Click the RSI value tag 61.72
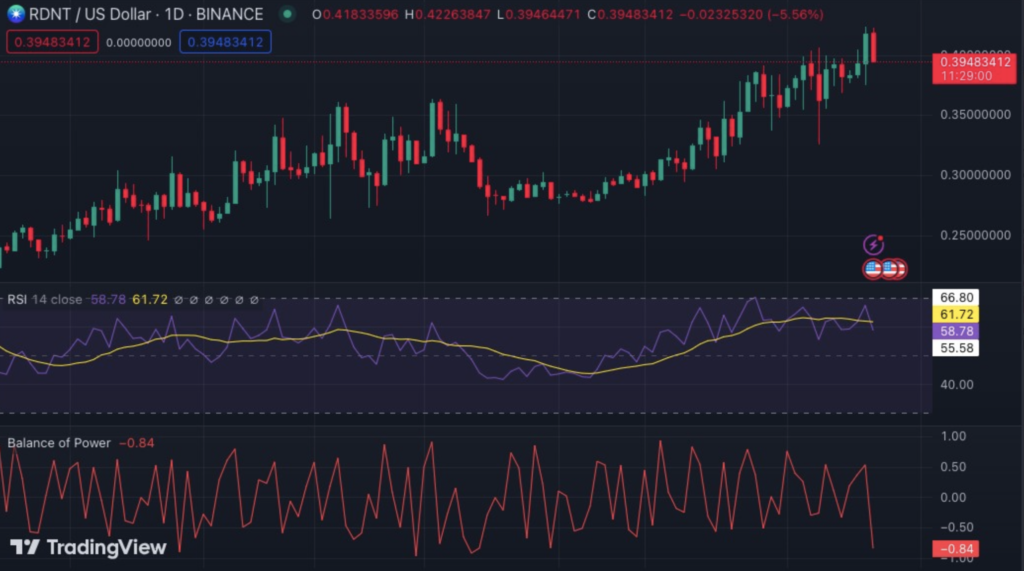The width and height of the screenshot is (1024, 571). (x=955, y=314)
